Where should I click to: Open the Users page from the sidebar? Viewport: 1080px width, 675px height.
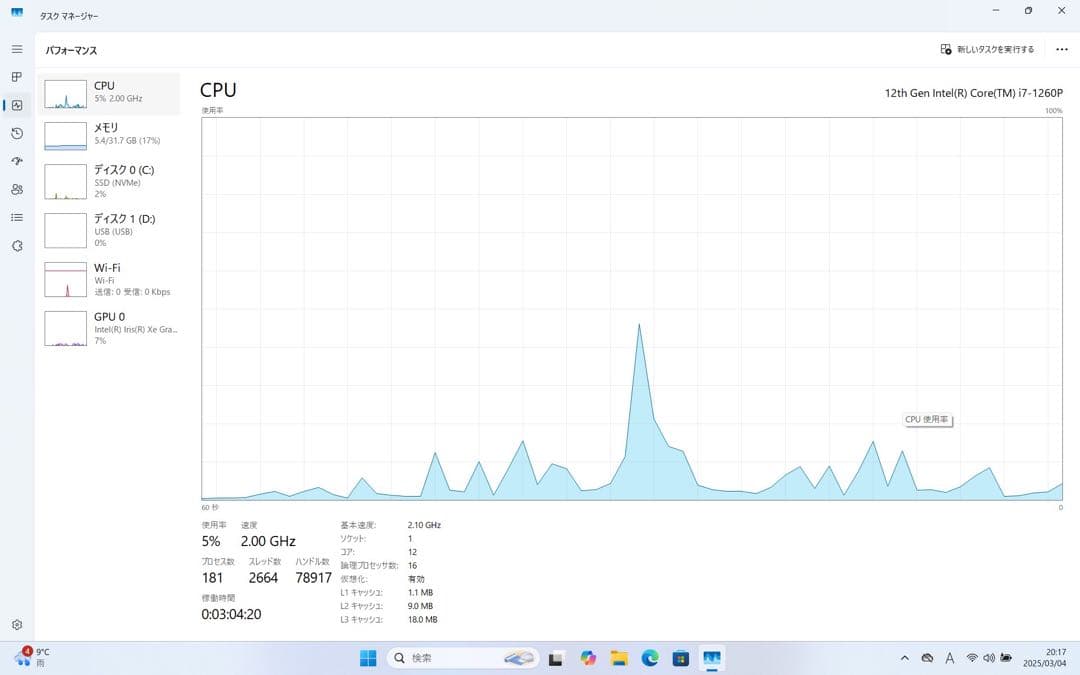[x=16, y=189]
